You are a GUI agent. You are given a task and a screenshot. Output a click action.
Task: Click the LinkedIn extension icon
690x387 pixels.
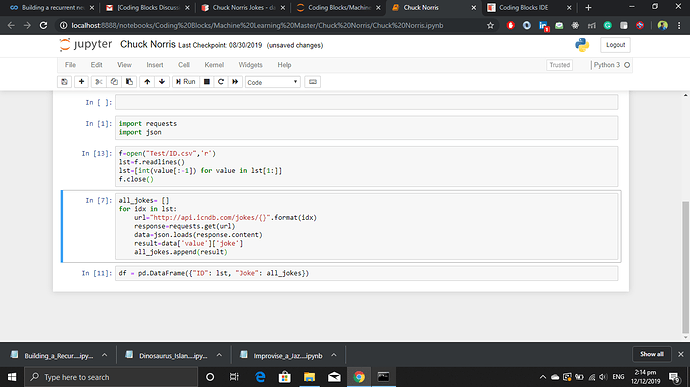point(543,26)
